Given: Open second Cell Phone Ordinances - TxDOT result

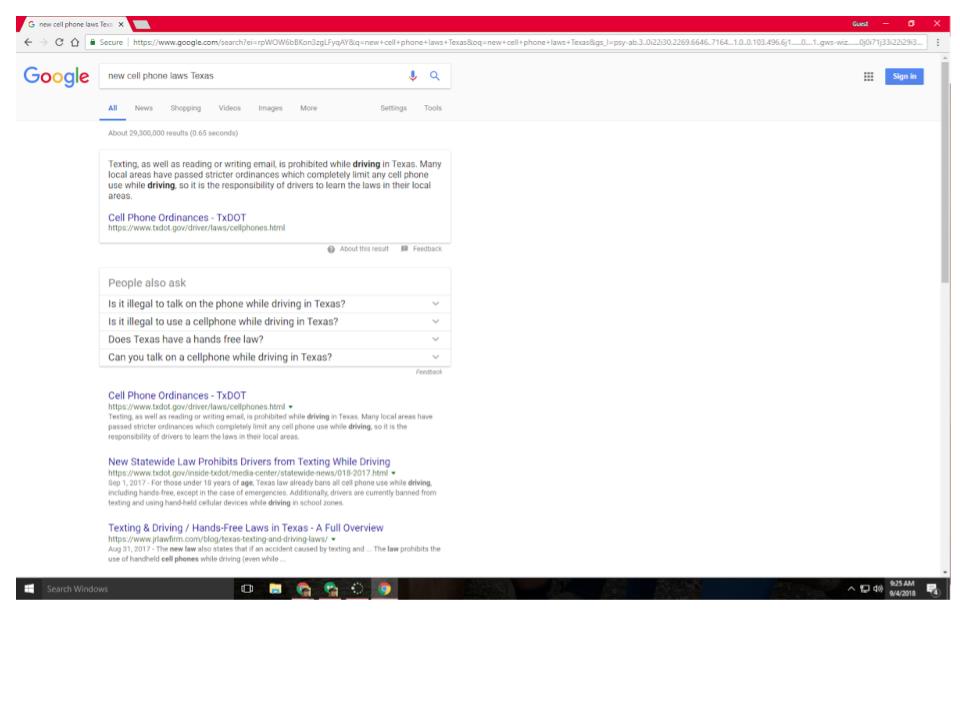Looking at the screenshot, I should point(177,396).
